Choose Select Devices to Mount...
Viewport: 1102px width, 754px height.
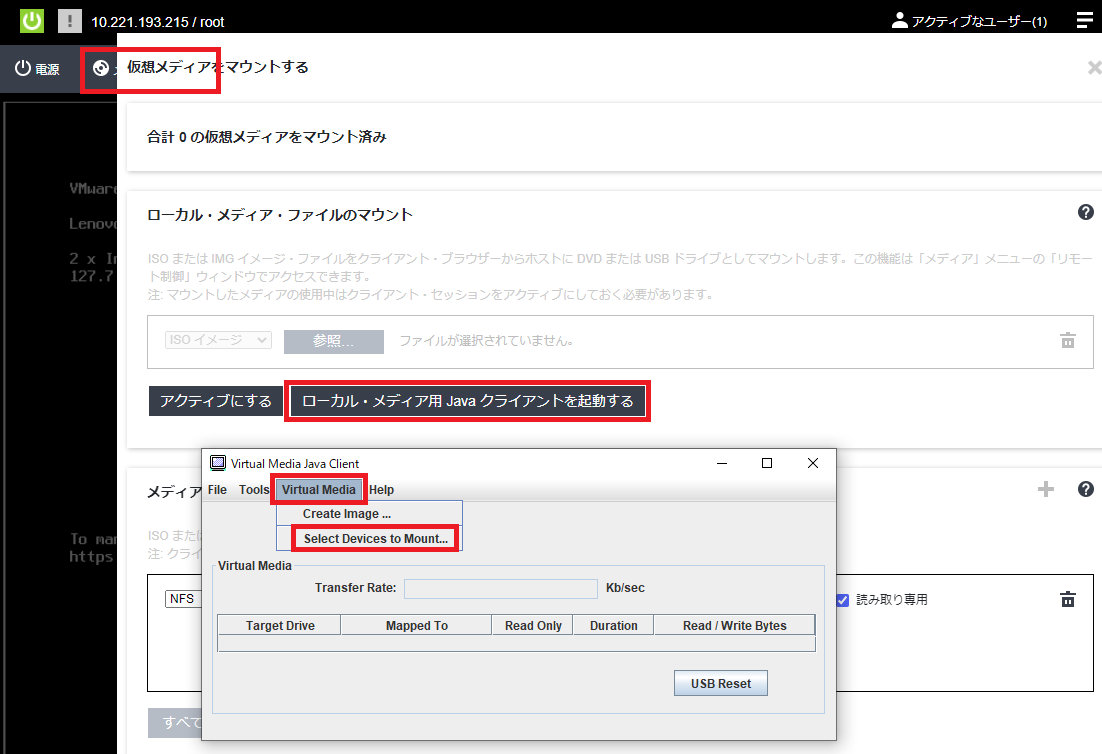pyautogui.click(x=375, y=539)
